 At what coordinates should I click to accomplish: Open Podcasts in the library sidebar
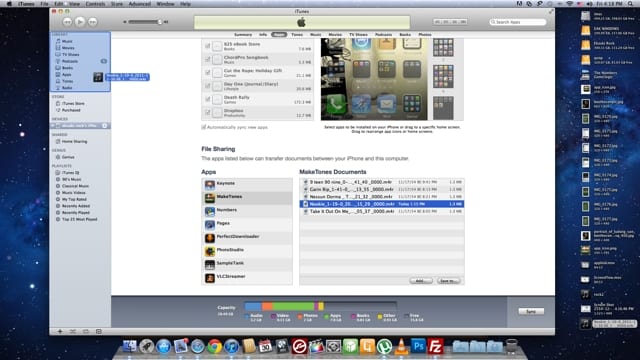tap(70, 61)
